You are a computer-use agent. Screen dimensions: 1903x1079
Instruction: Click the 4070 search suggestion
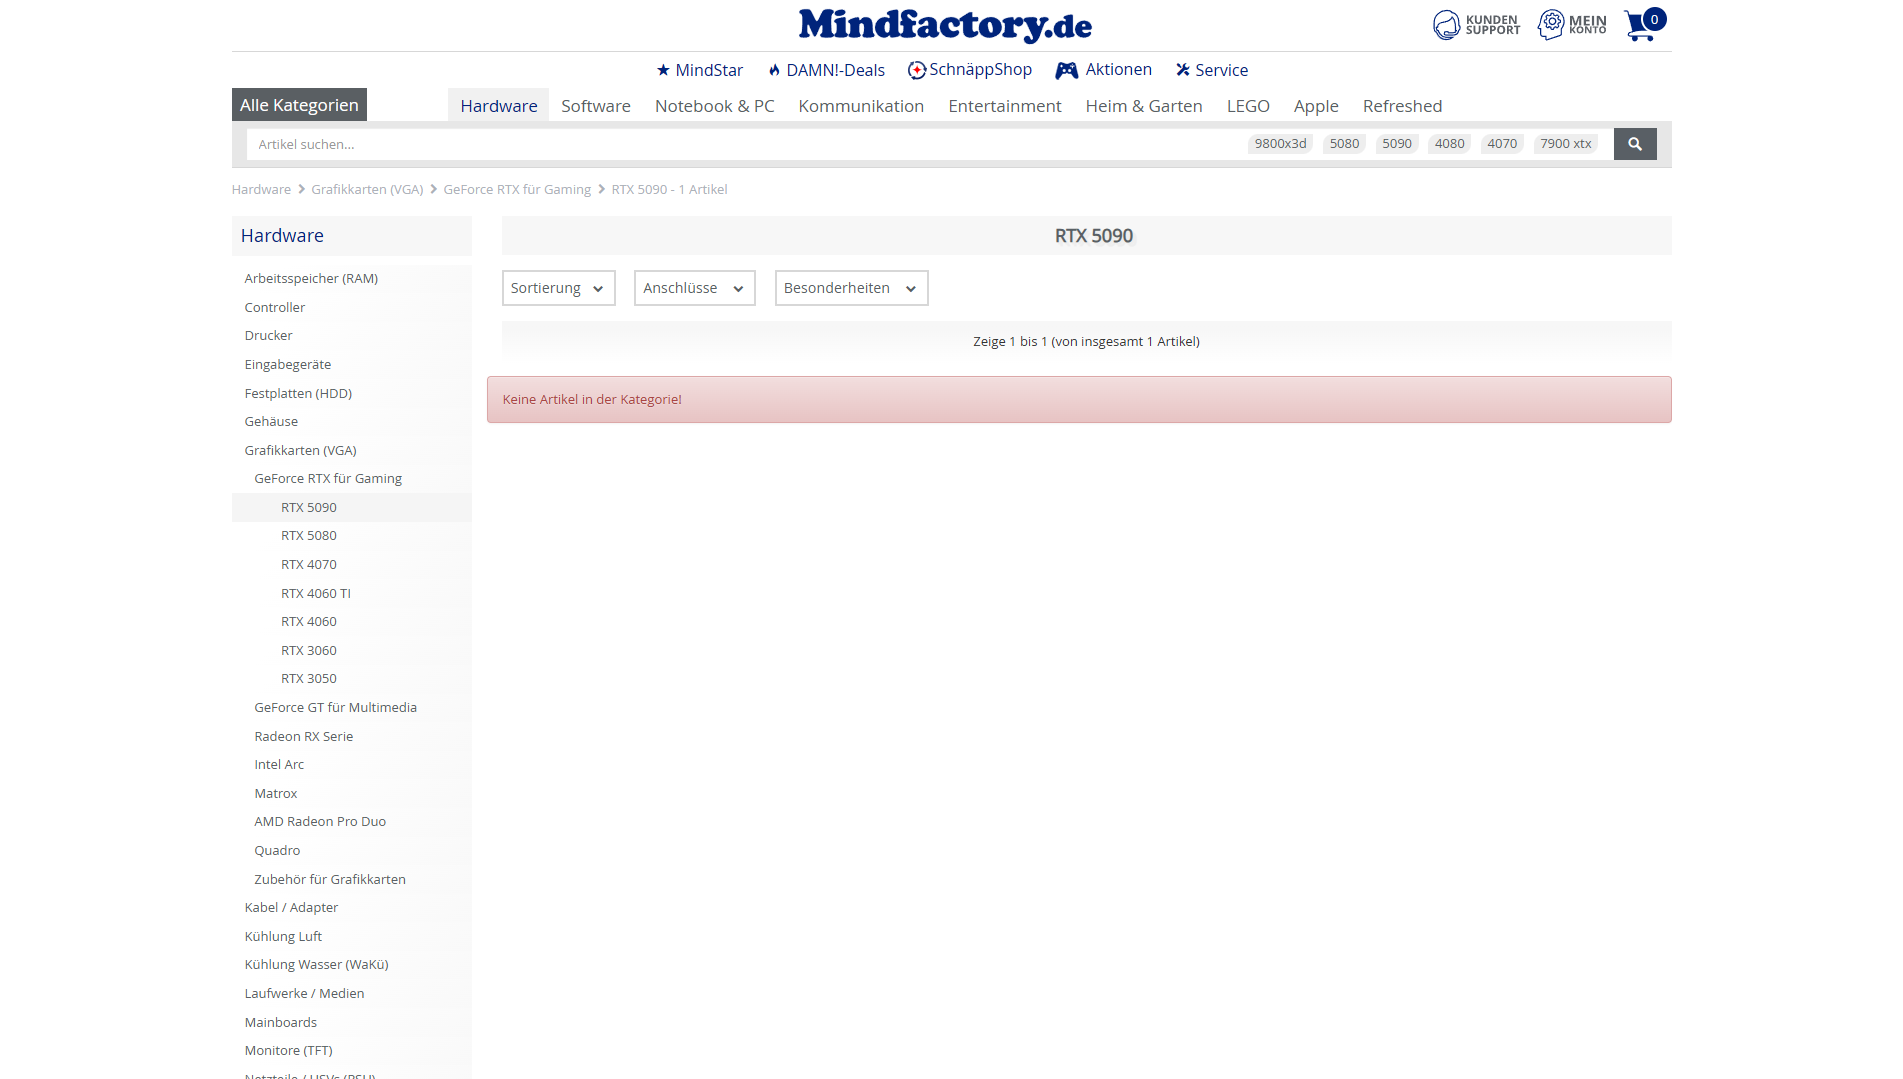(1502, 144)
